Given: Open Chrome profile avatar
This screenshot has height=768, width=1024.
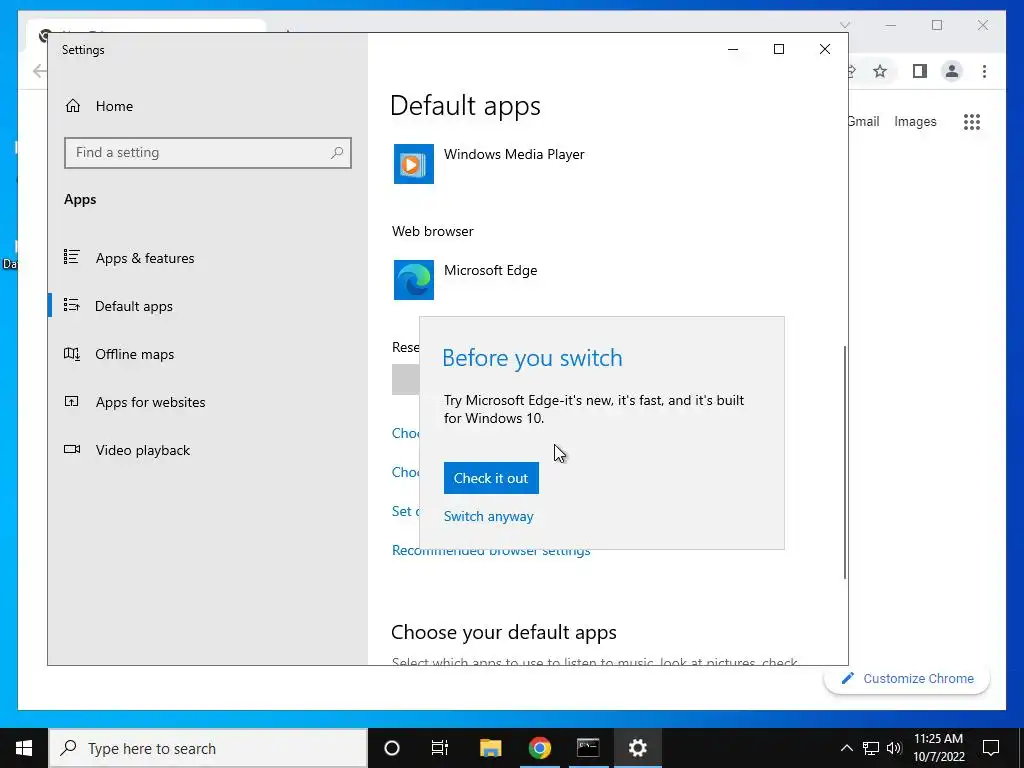Looking at the screenshot, I should point(952,71).
